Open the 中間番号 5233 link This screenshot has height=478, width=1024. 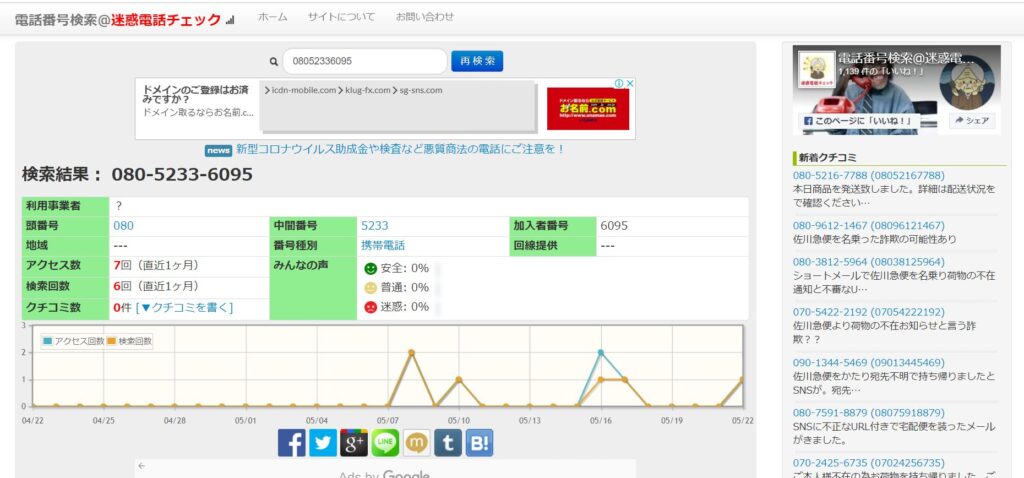pyautogui.click(x=374, y=226)
